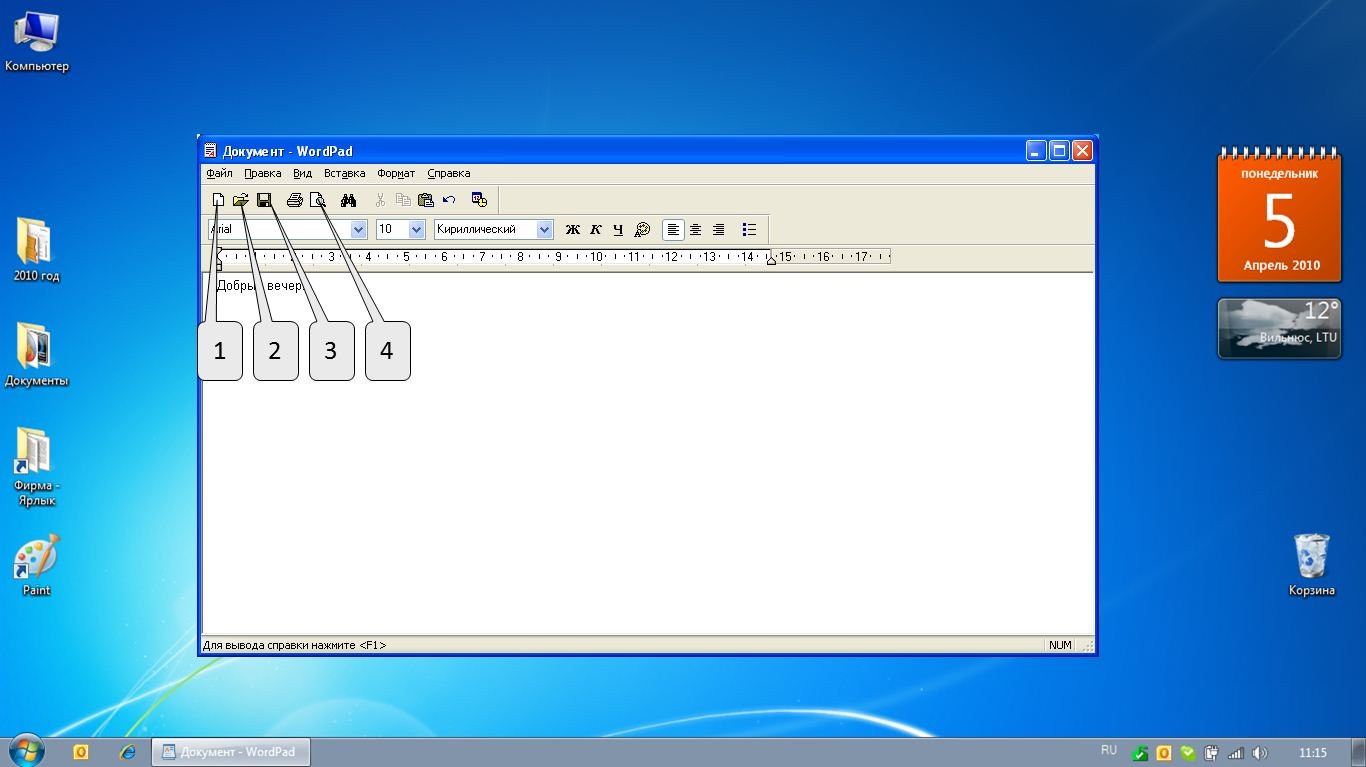
Task: Click the Find binoculars icon
Action: 348,200
